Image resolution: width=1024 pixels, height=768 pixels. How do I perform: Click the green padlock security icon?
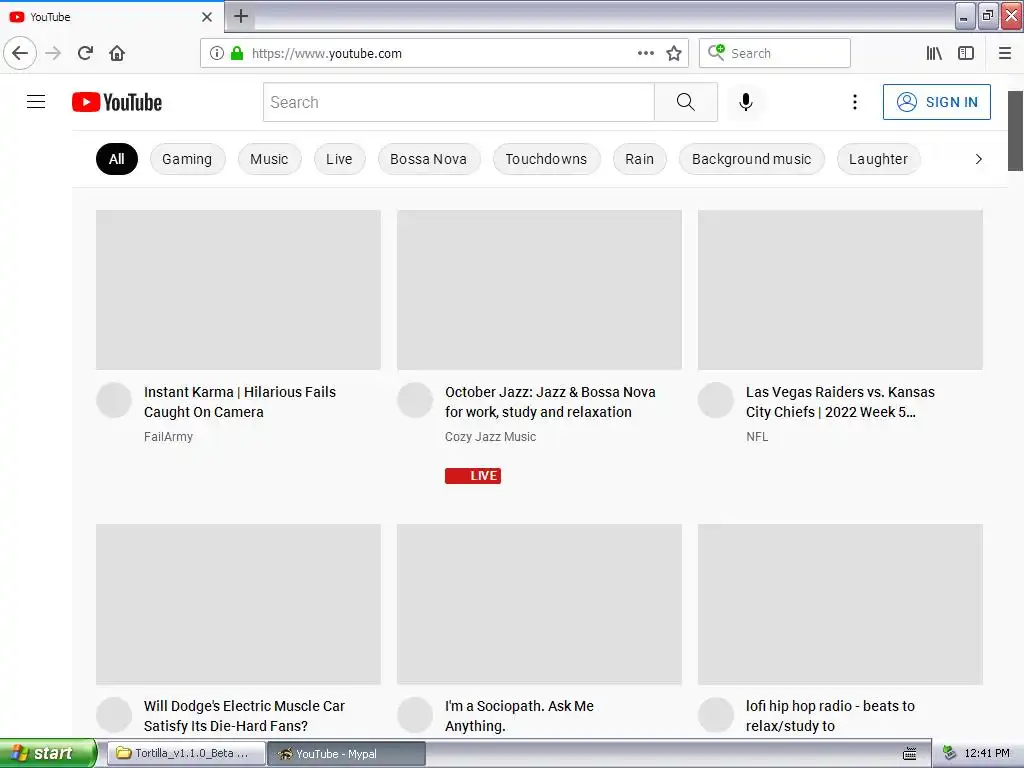237,54
